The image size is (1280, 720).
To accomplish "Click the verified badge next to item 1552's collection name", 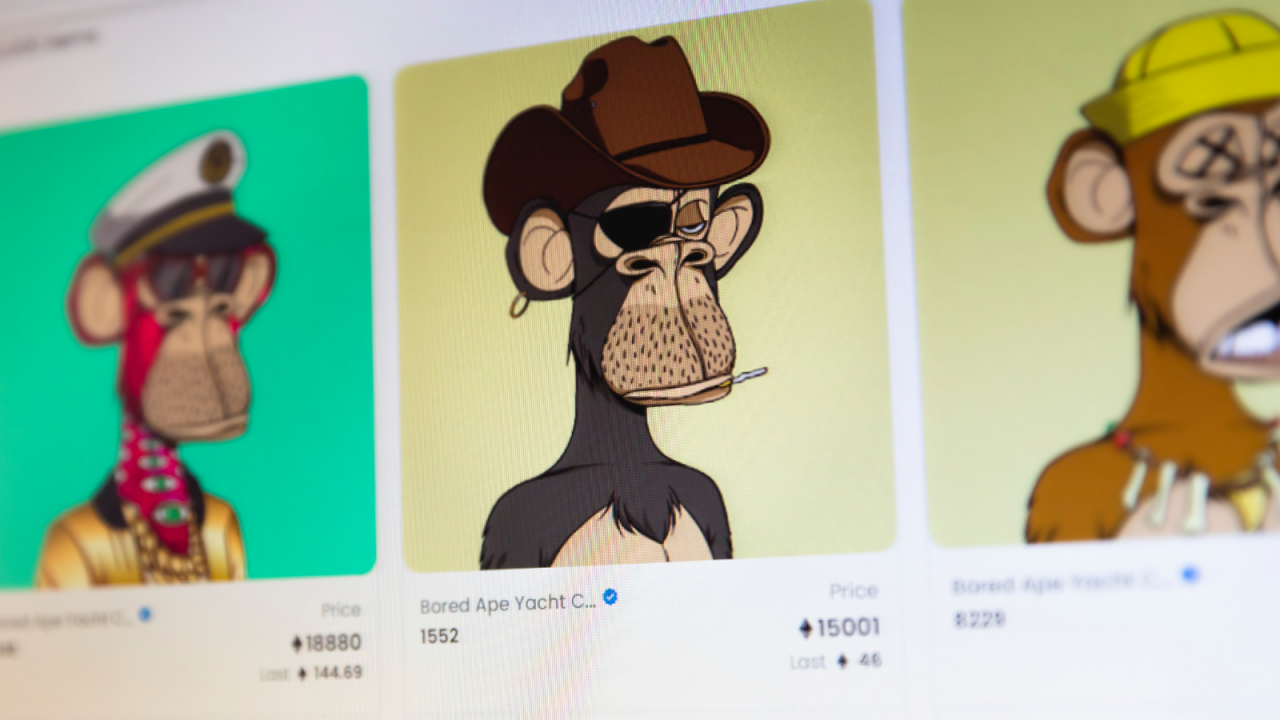I will [x=610, y=597].
